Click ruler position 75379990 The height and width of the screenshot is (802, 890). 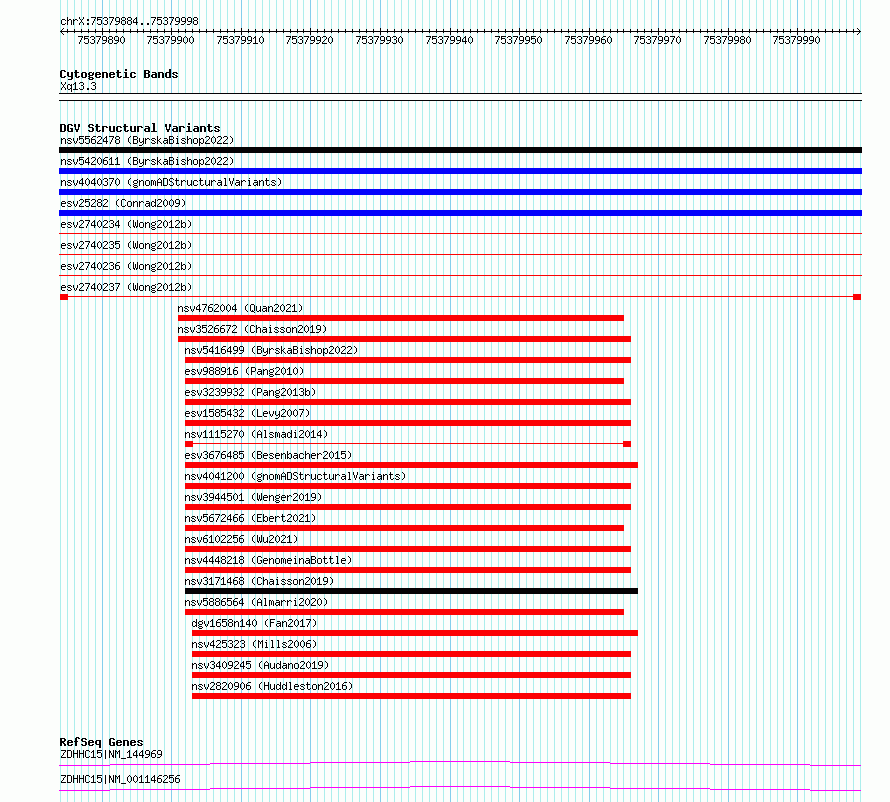click(x=796, y=40)
